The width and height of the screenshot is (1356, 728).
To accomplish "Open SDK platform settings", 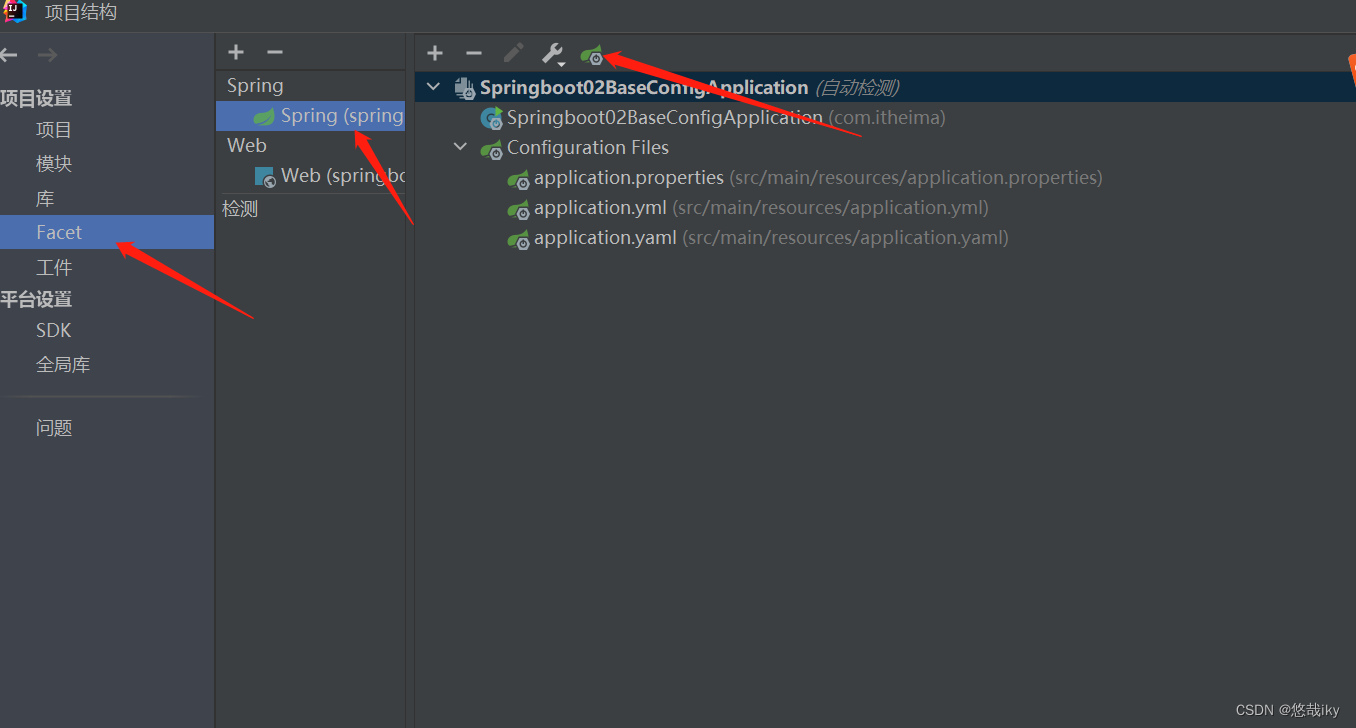I will click(54, 330).
